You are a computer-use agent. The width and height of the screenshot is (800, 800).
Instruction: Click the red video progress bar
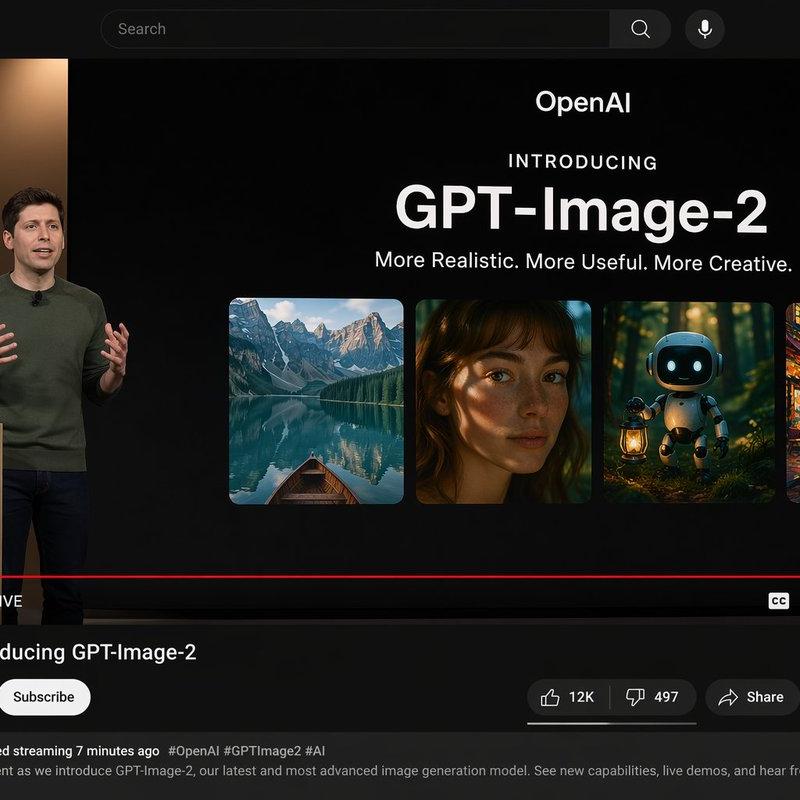coord(400,577)
